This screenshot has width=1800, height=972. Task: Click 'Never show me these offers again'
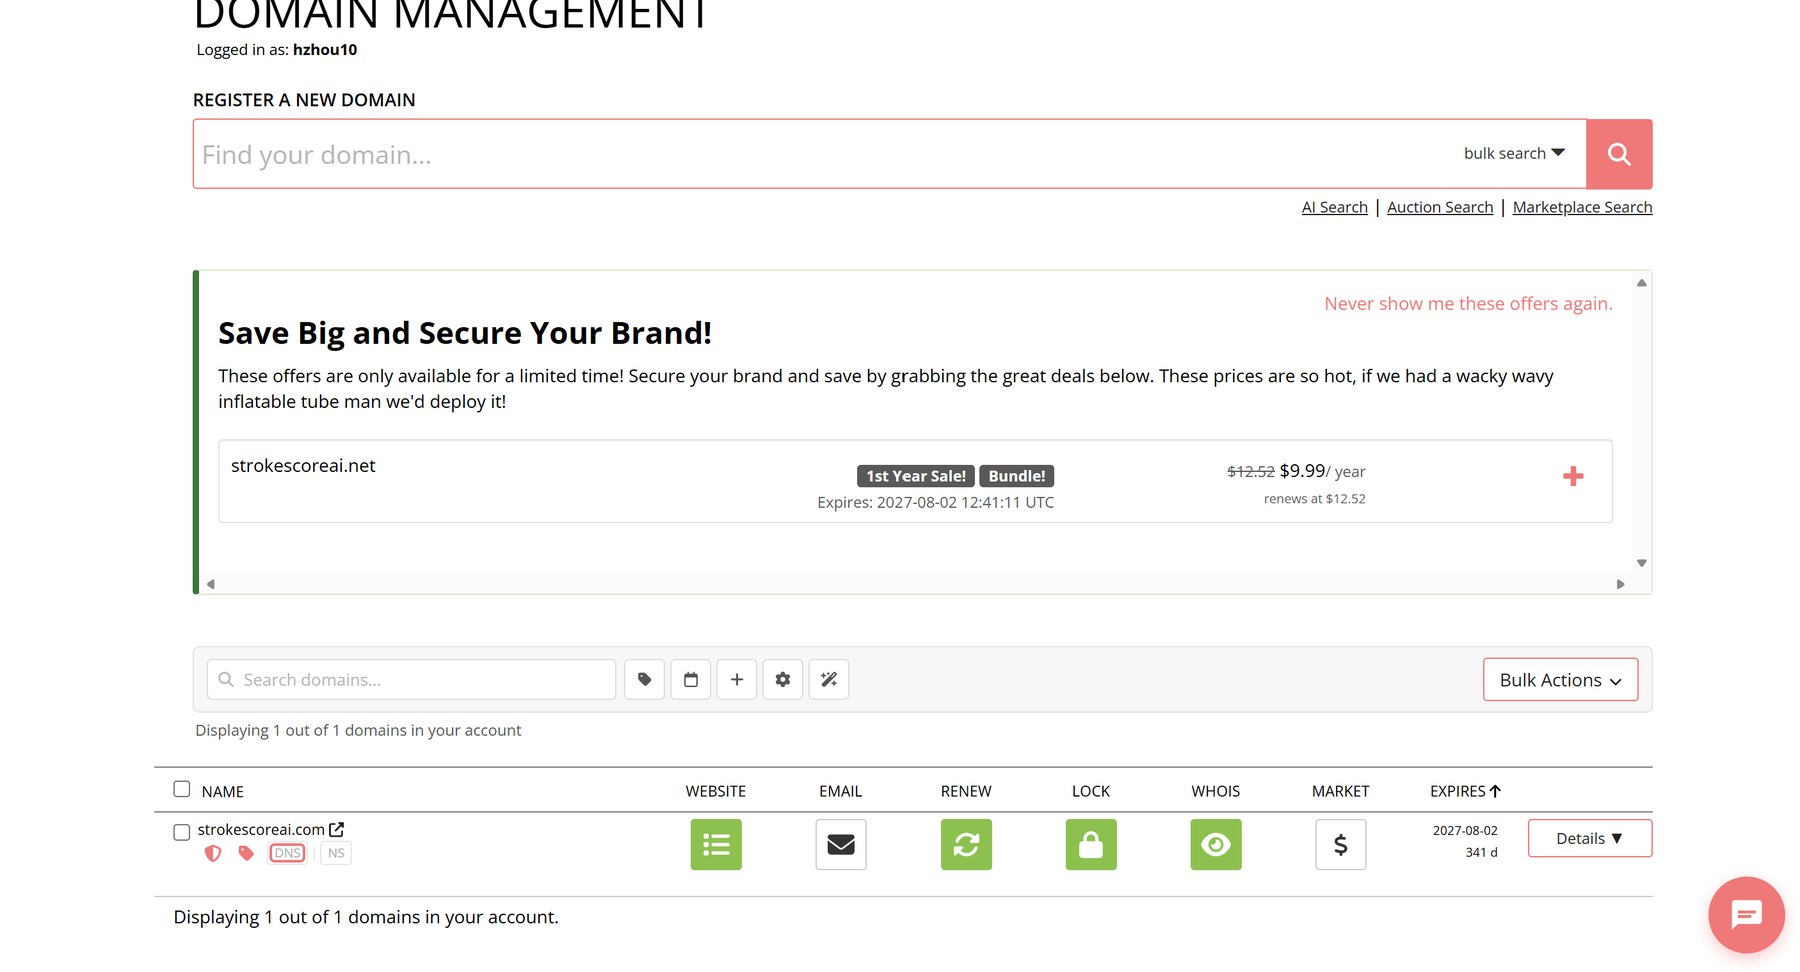point(1468,304)
